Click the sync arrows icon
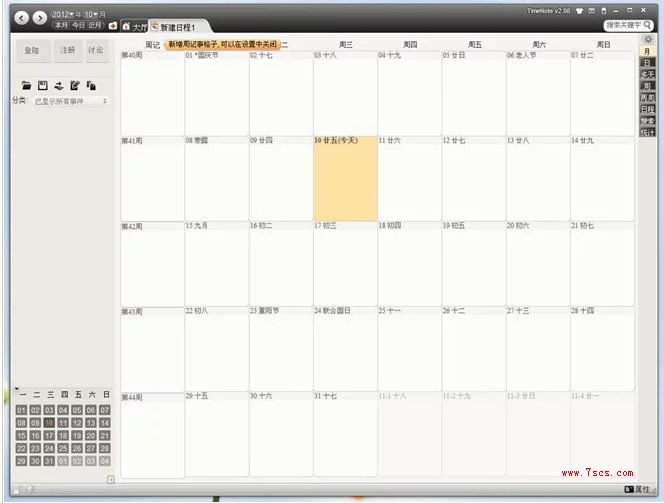 pos(59,86)
